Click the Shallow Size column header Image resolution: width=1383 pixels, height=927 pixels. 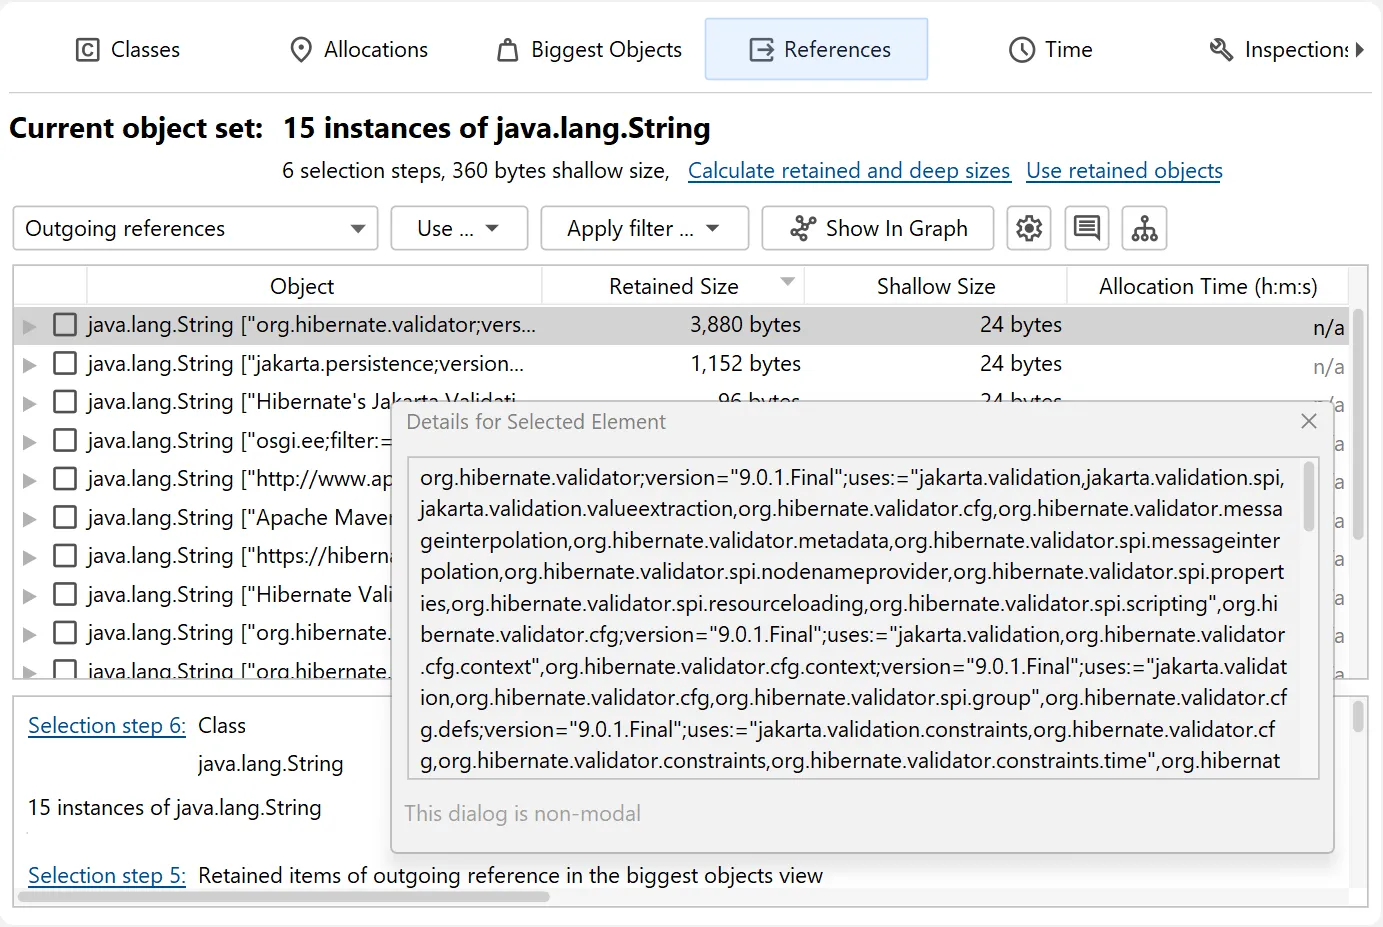click(x=936, y=286)
